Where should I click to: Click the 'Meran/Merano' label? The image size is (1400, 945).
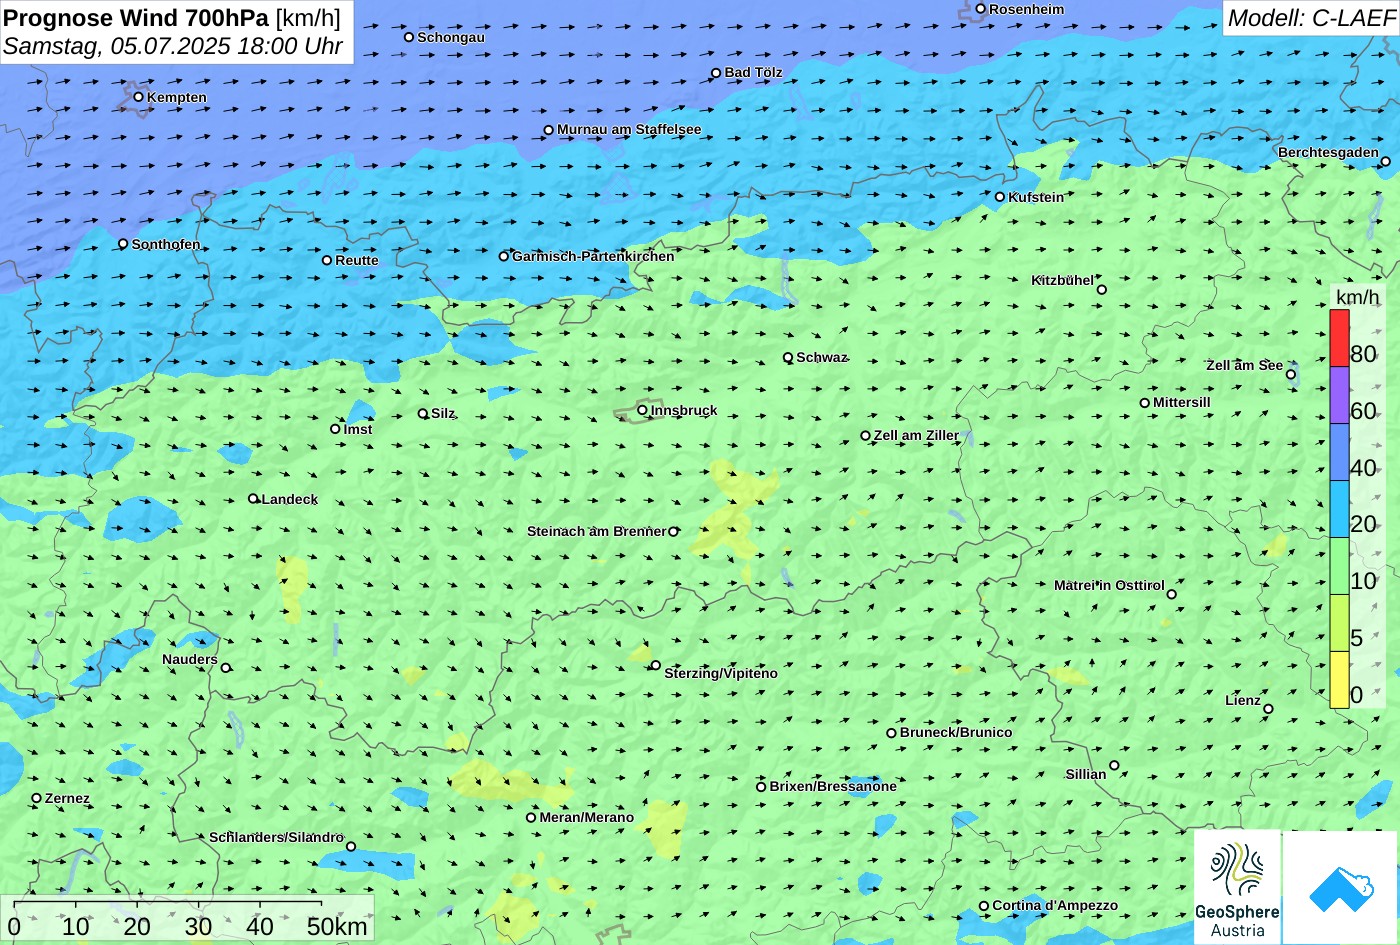pyautogui.click(x=587, y=817)
